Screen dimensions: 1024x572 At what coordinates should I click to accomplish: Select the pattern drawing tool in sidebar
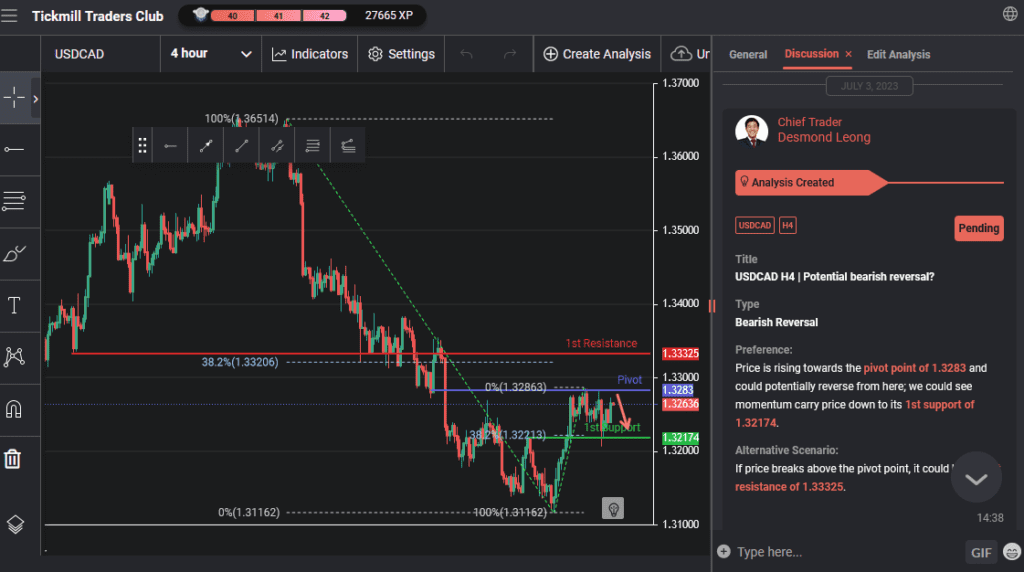click(15, 356)
